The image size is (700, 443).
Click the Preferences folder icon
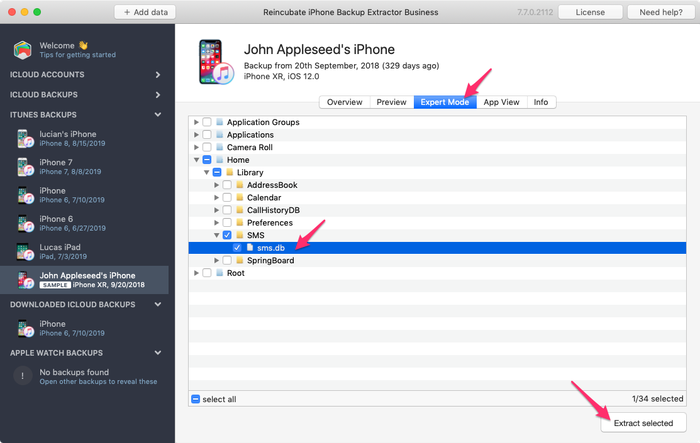240,222
